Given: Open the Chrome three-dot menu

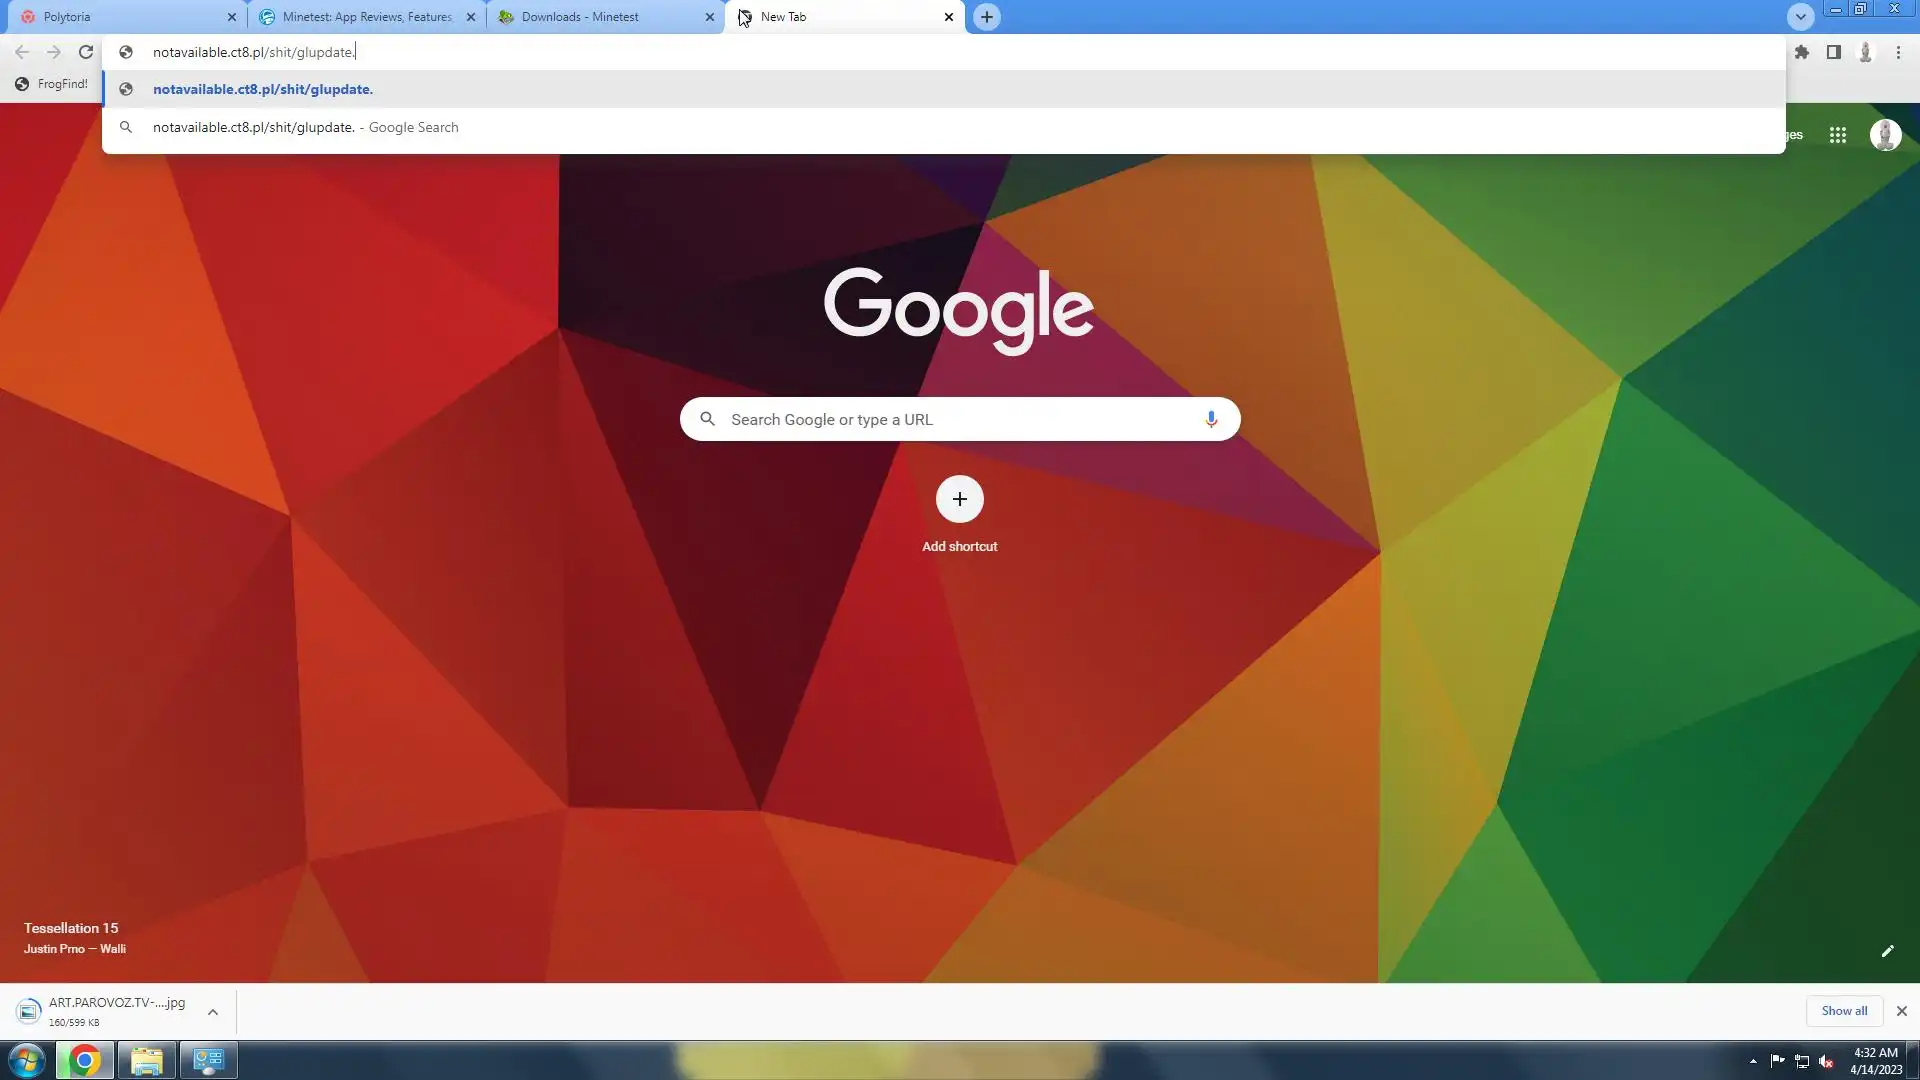Looking at the screenshot, I should pos(1898,52).
